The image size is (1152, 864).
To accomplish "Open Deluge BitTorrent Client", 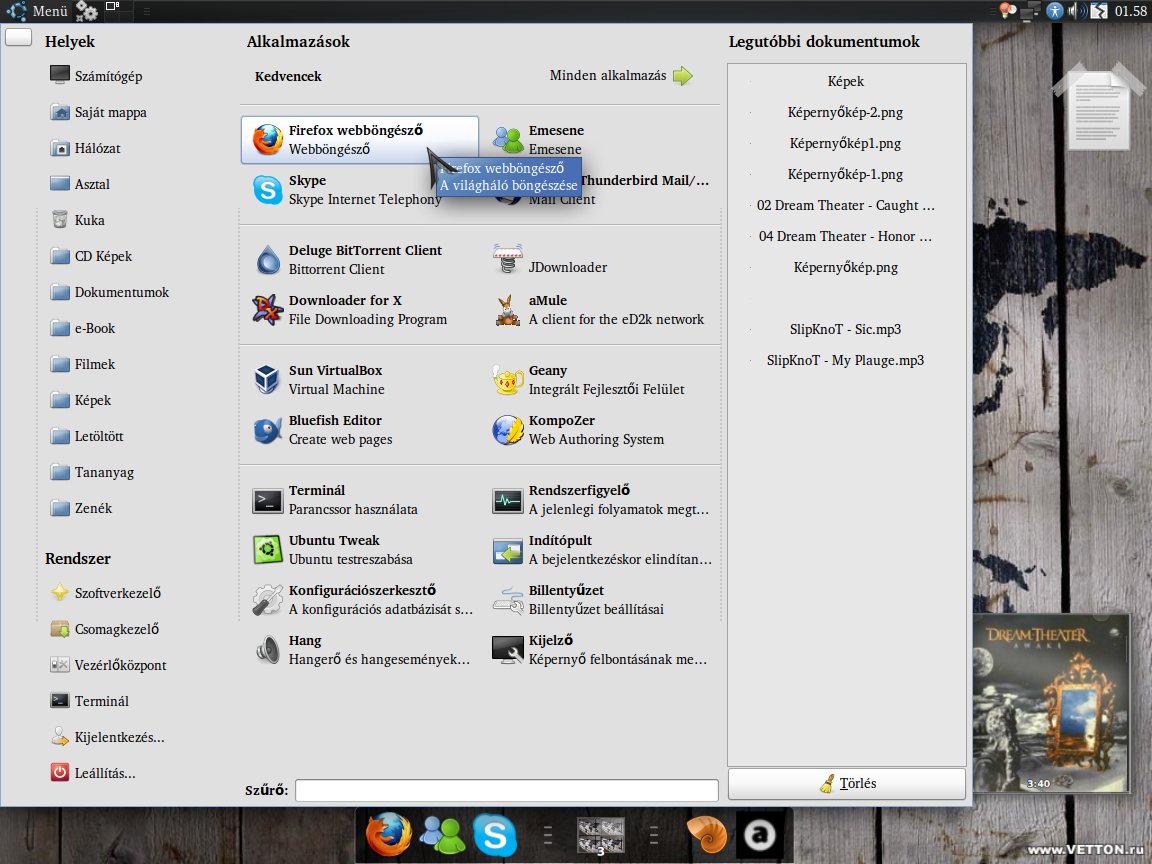I will pos(359,259).
